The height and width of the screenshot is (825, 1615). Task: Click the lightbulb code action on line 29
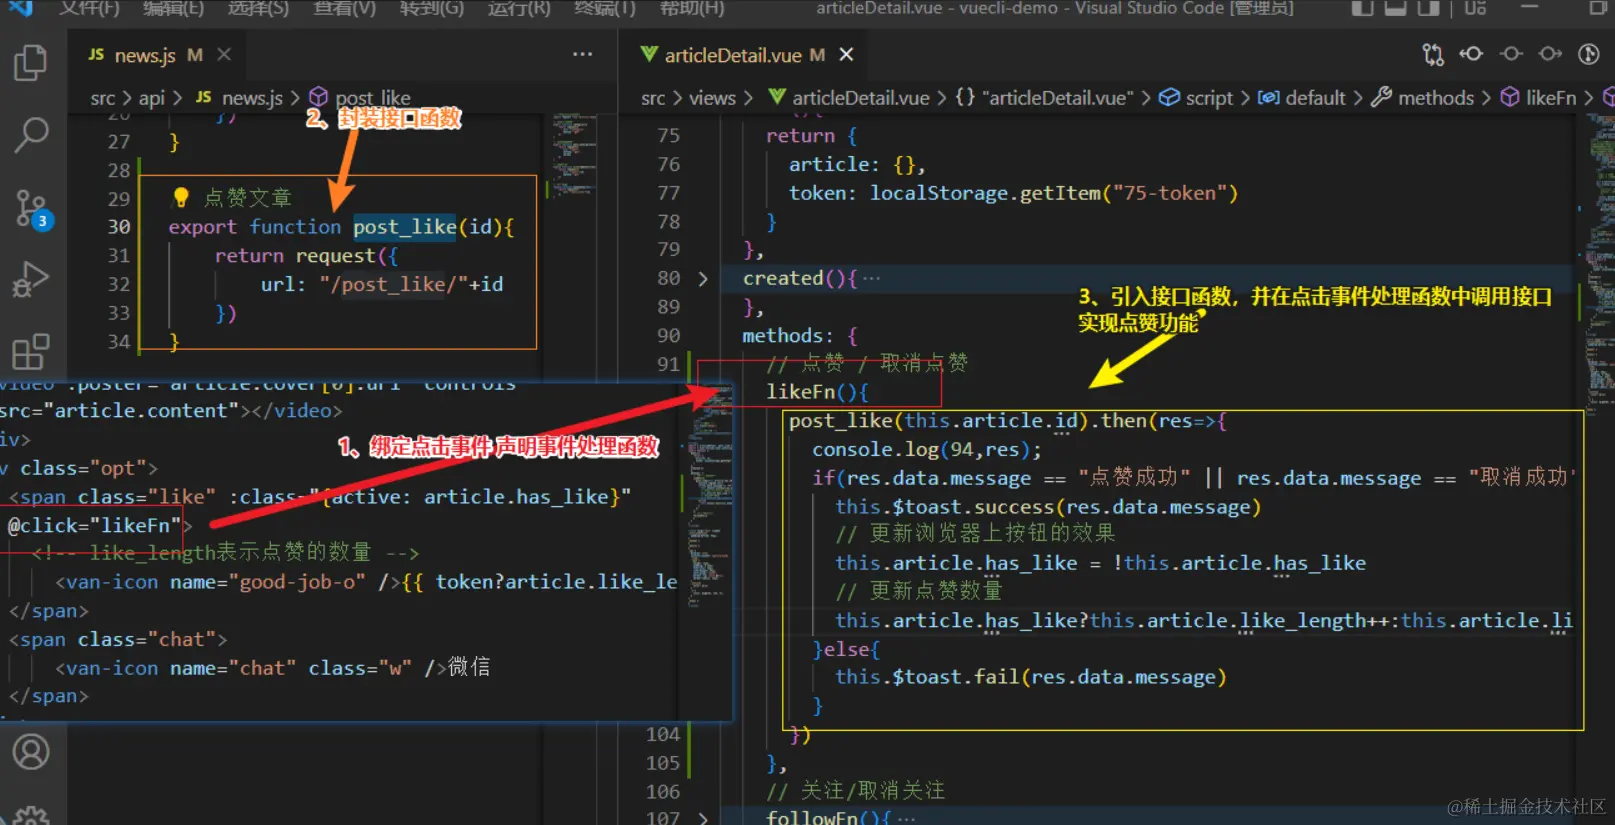181,197
